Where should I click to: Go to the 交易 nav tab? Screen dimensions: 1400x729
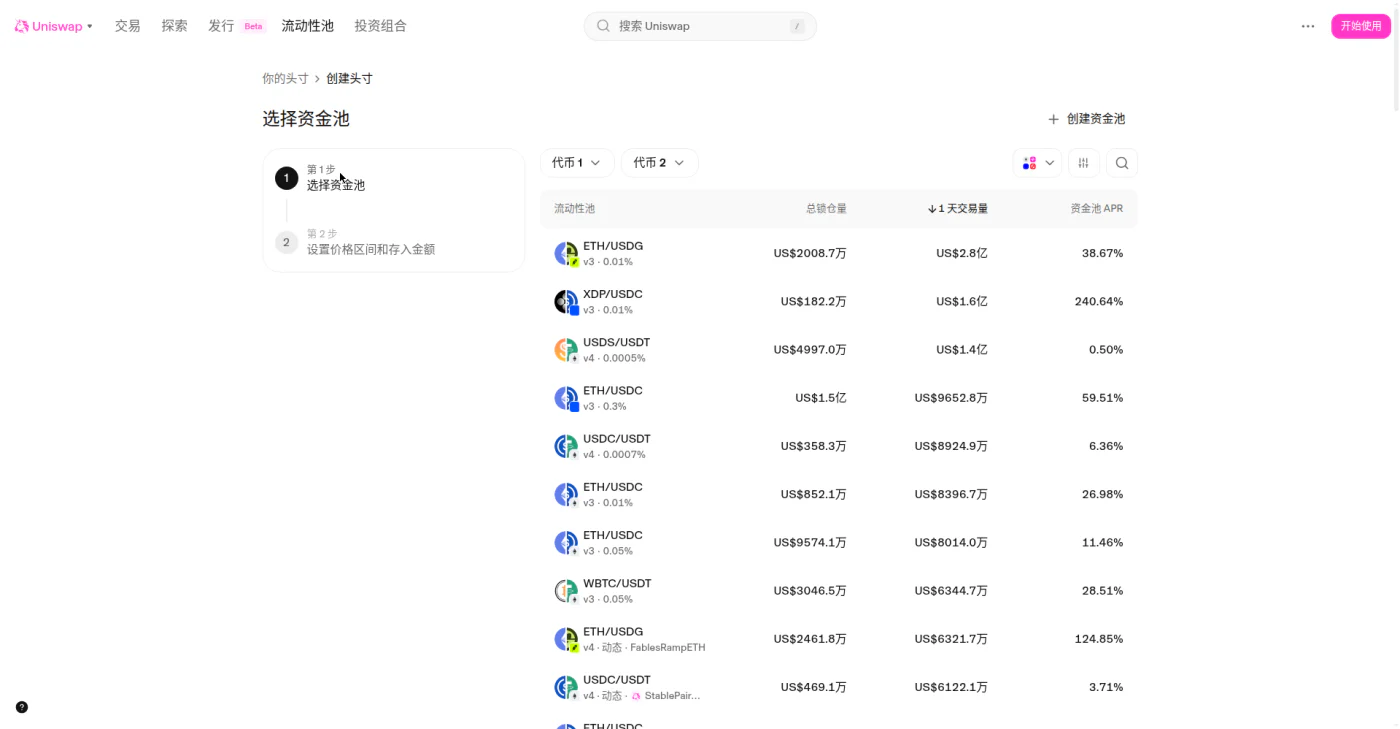pyautogui.click(x=128, y=26)
